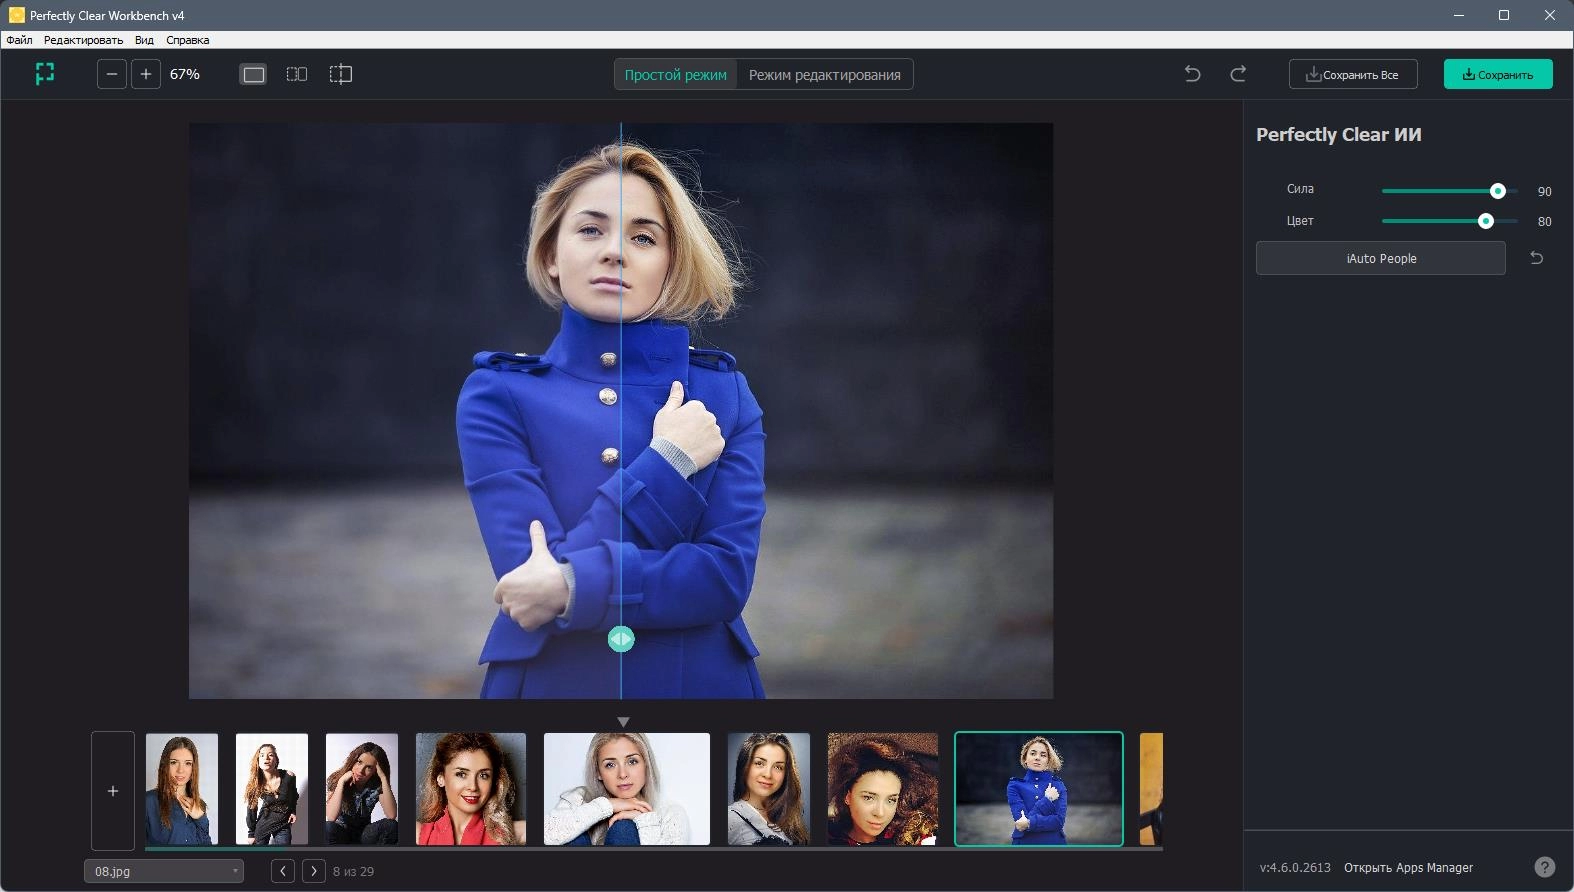The image size is (1574, 892).
Task: Select split compare view layout
Action: click(341, 74)
